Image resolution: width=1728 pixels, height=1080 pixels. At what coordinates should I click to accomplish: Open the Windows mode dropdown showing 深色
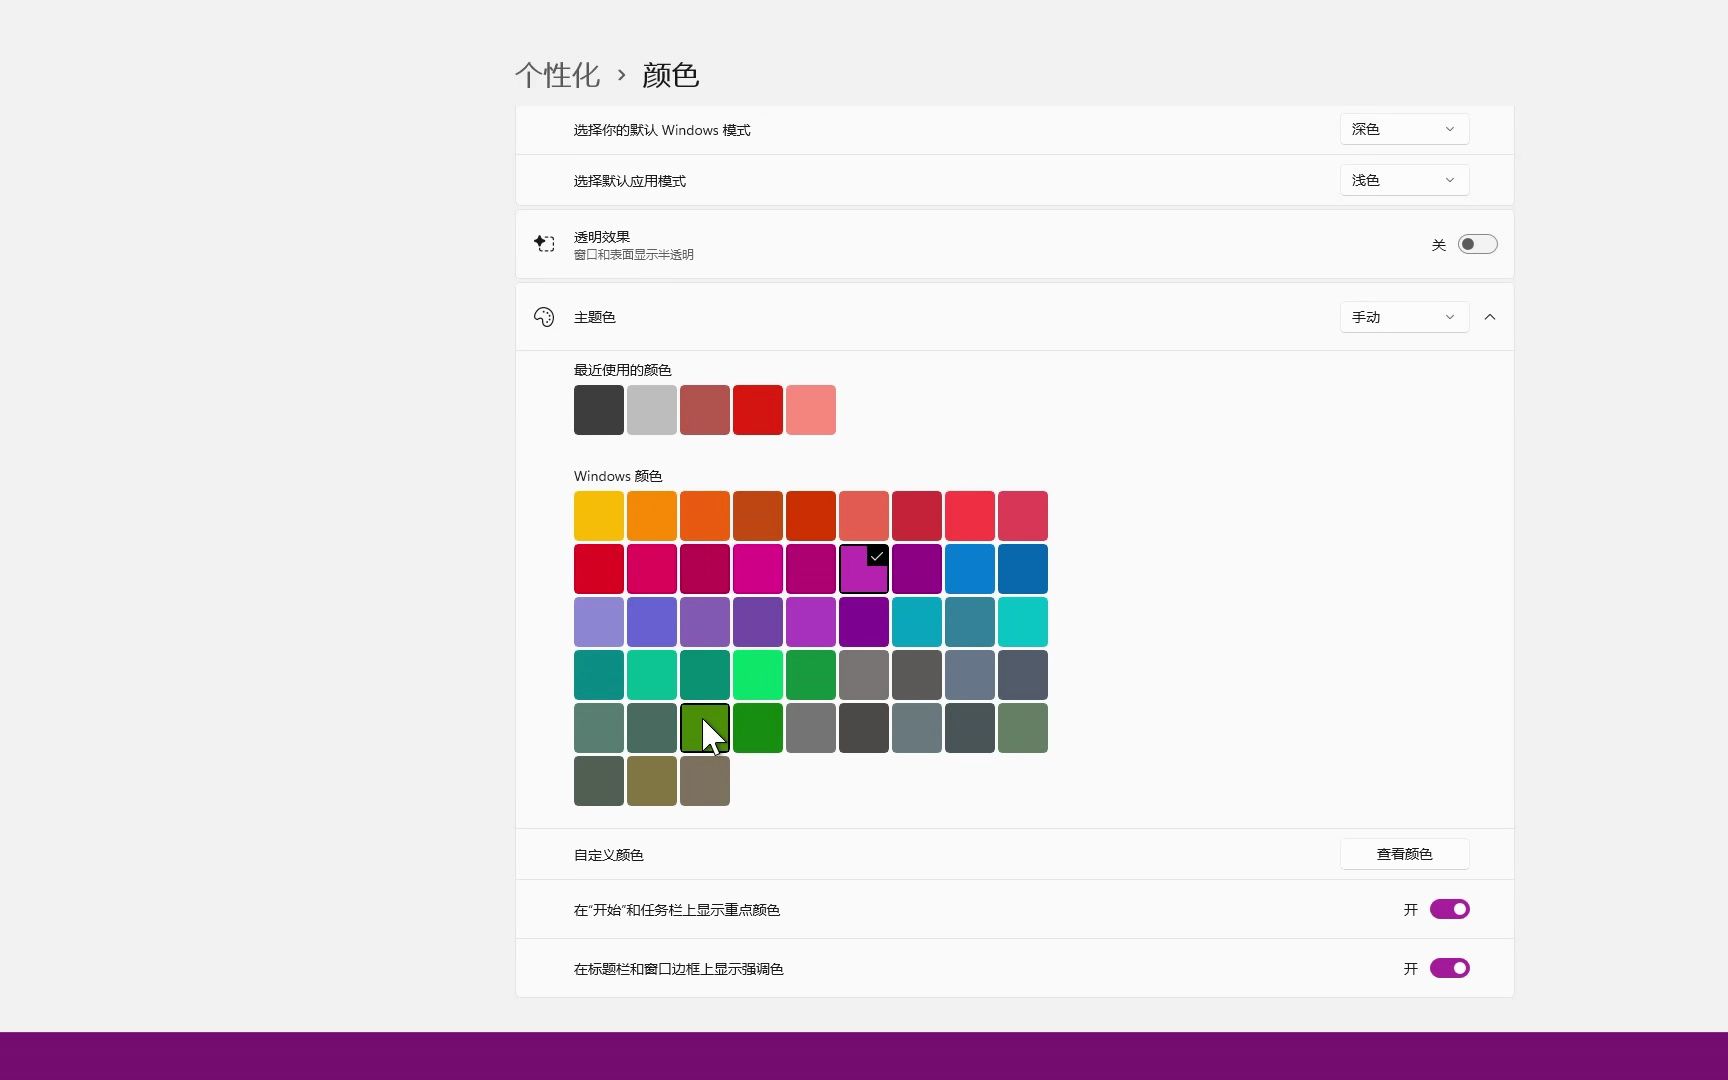point(1404,129)
